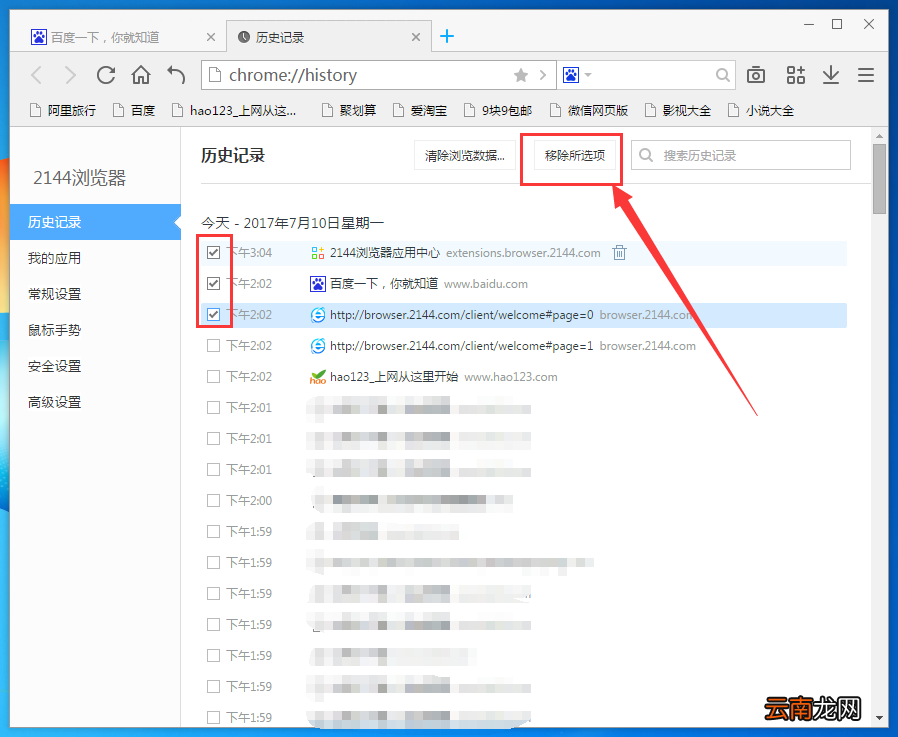
Task: Click the vertical scrollbar thumb
Action: 879,179
